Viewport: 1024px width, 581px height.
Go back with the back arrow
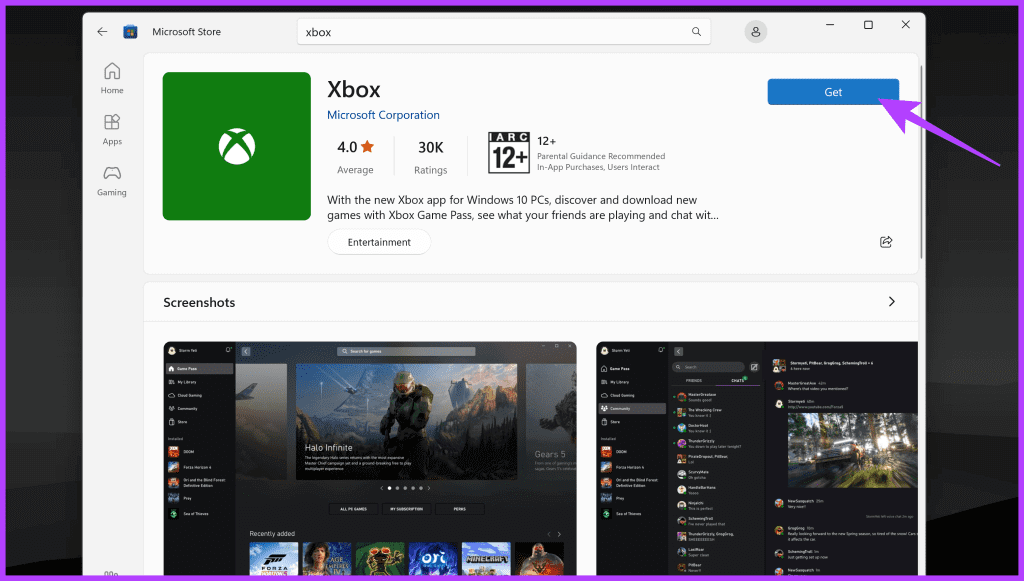[x=102, y=31]
